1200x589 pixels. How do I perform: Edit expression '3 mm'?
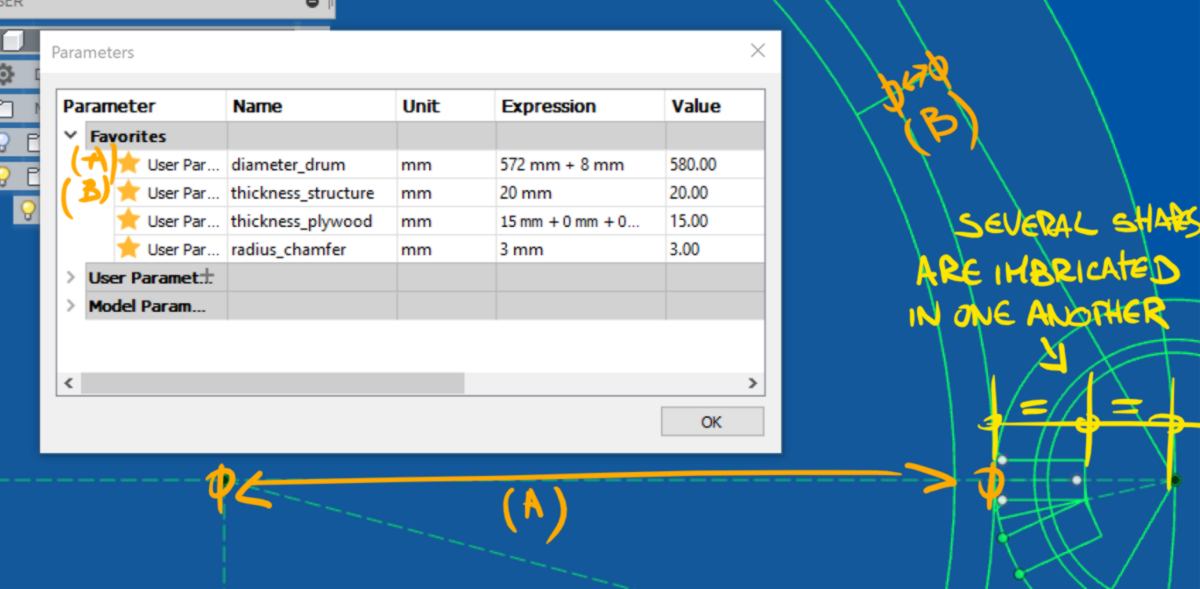click(580, 249)
